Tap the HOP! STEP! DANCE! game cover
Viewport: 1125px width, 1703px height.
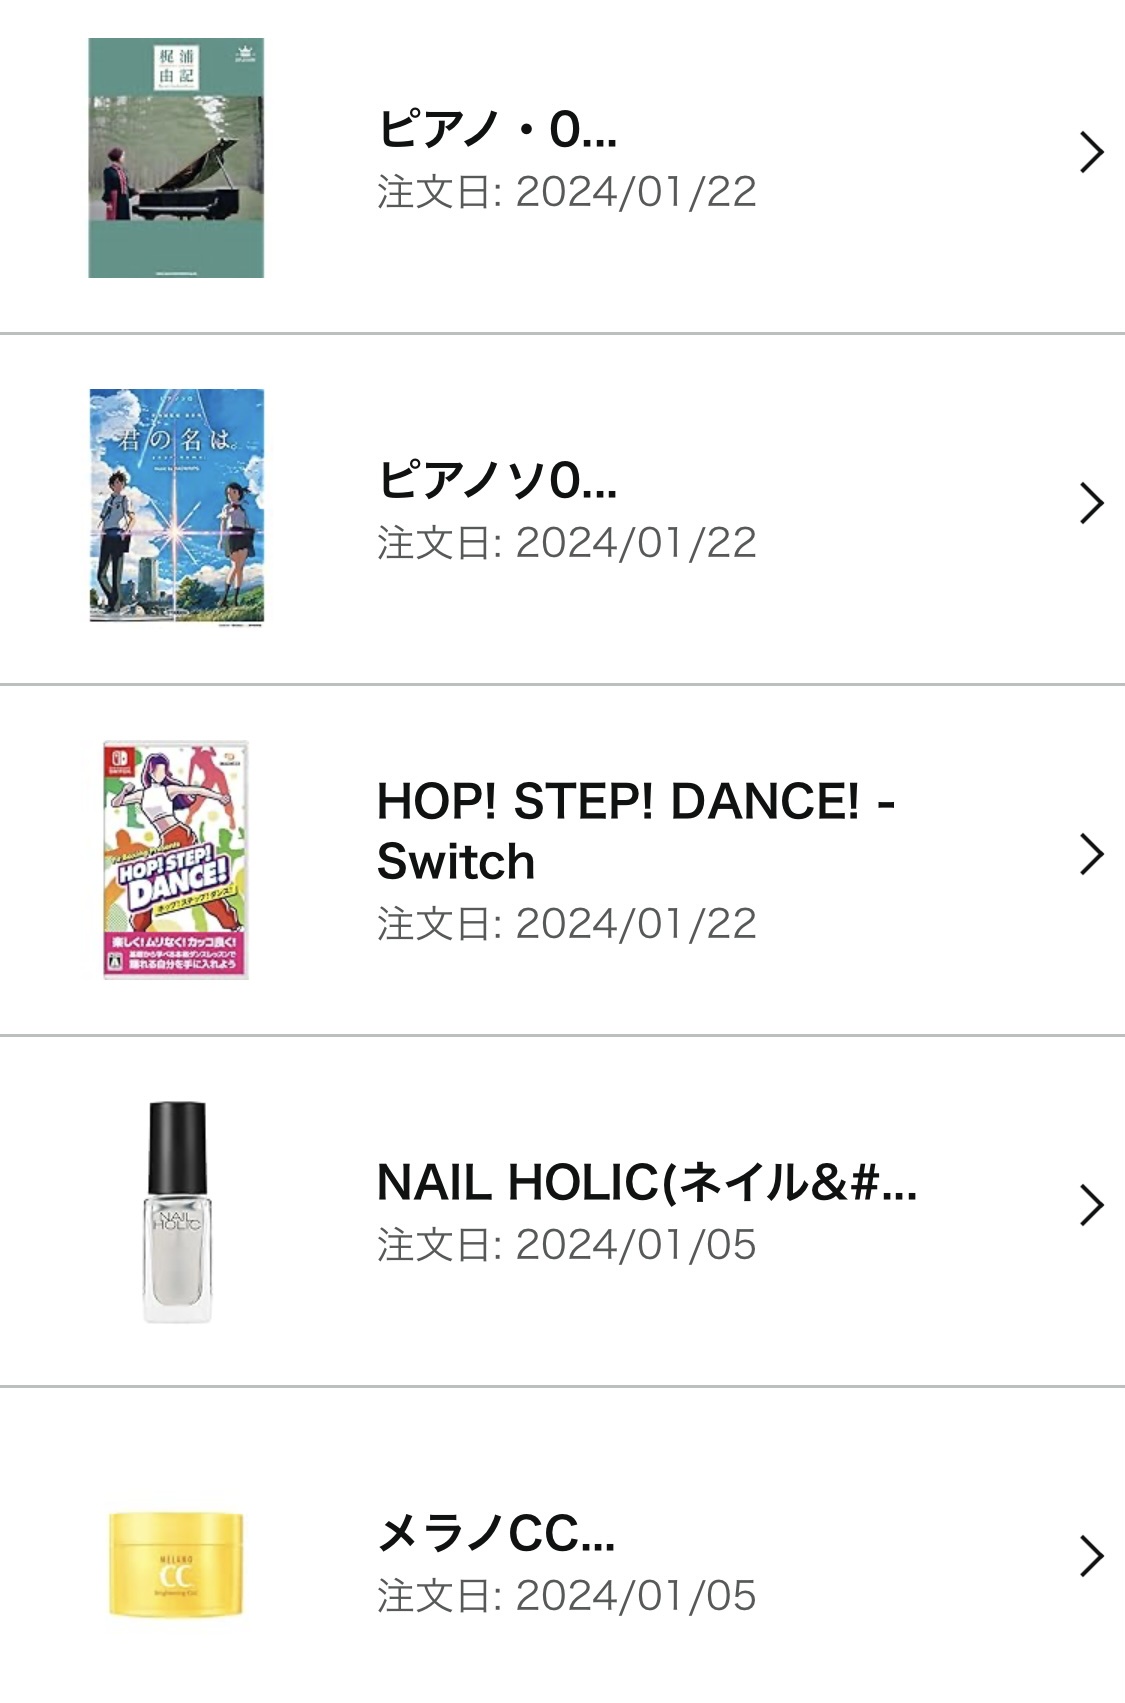[x=176, y=859]
